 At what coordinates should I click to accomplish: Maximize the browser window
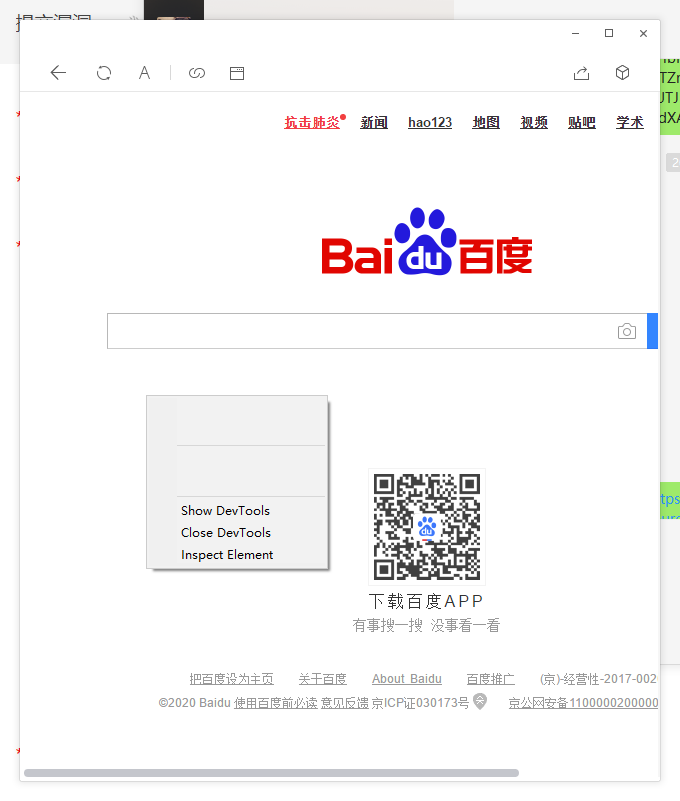coord(609,33)
